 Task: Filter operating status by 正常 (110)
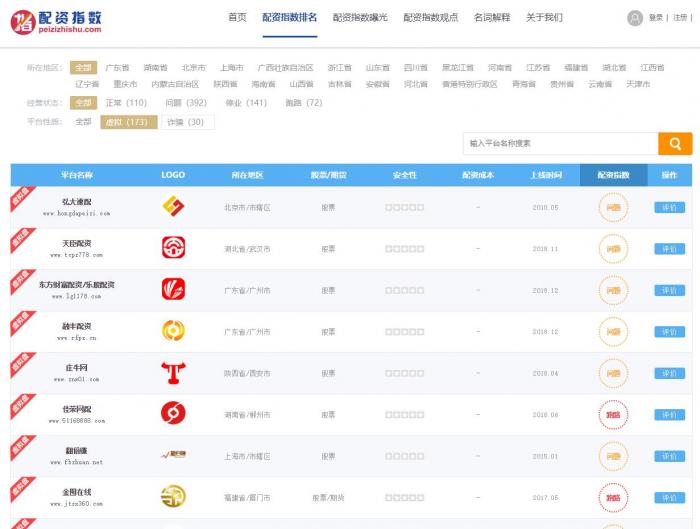pyautogui.click(x=126, y=103)
